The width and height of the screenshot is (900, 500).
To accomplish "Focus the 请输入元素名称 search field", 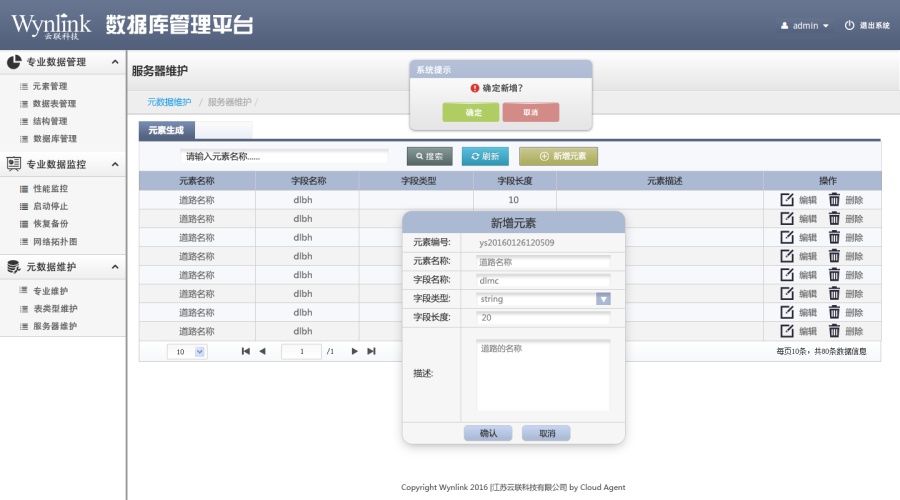I will (285, 156).
